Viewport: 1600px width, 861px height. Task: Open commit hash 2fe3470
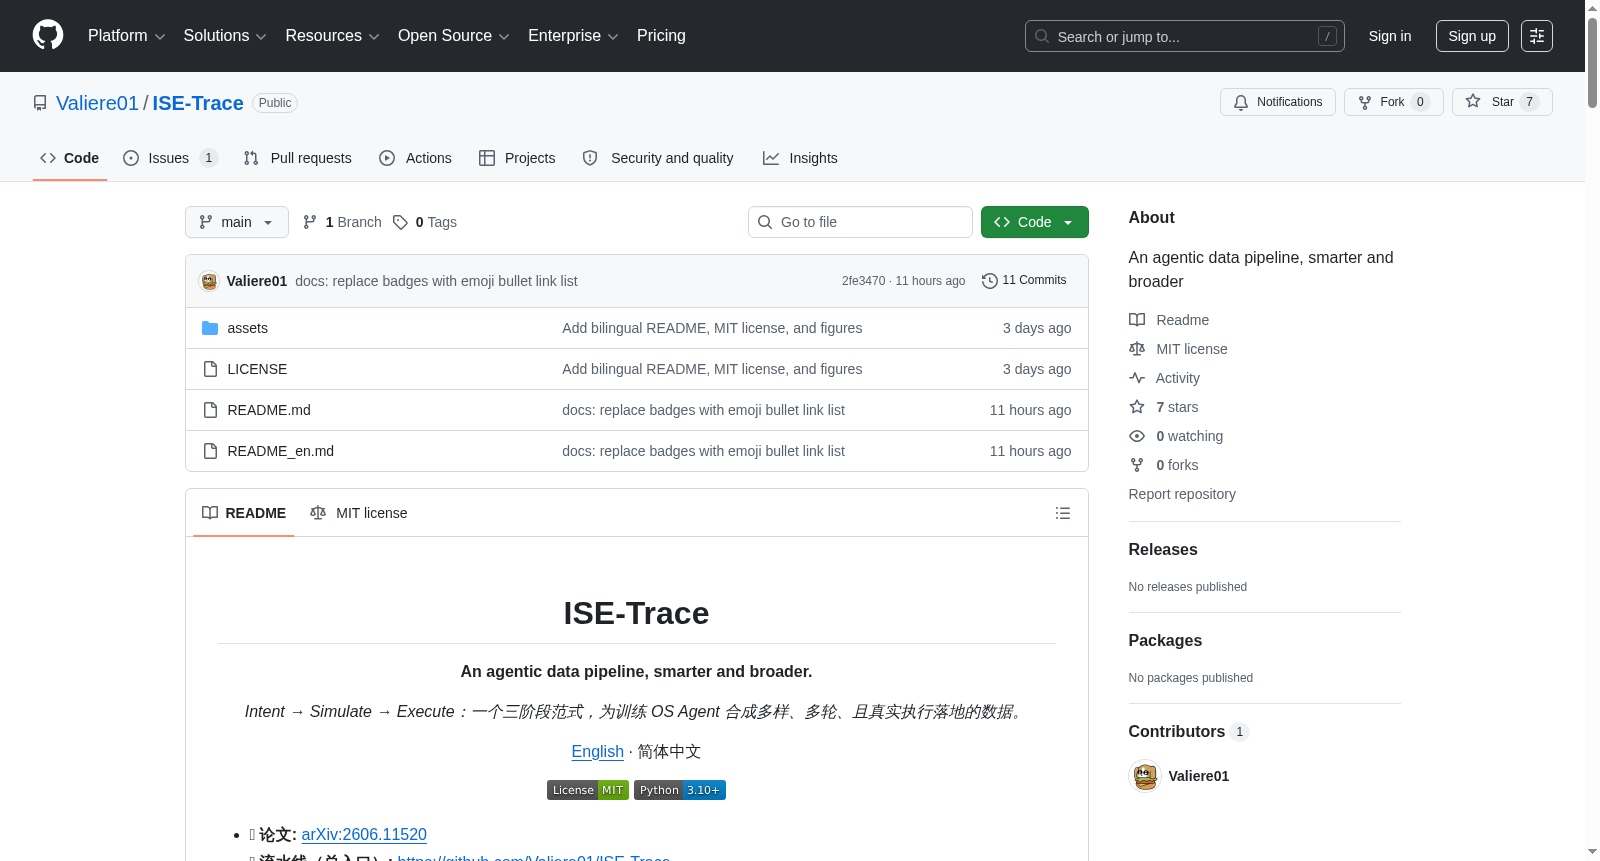[863, 281]
